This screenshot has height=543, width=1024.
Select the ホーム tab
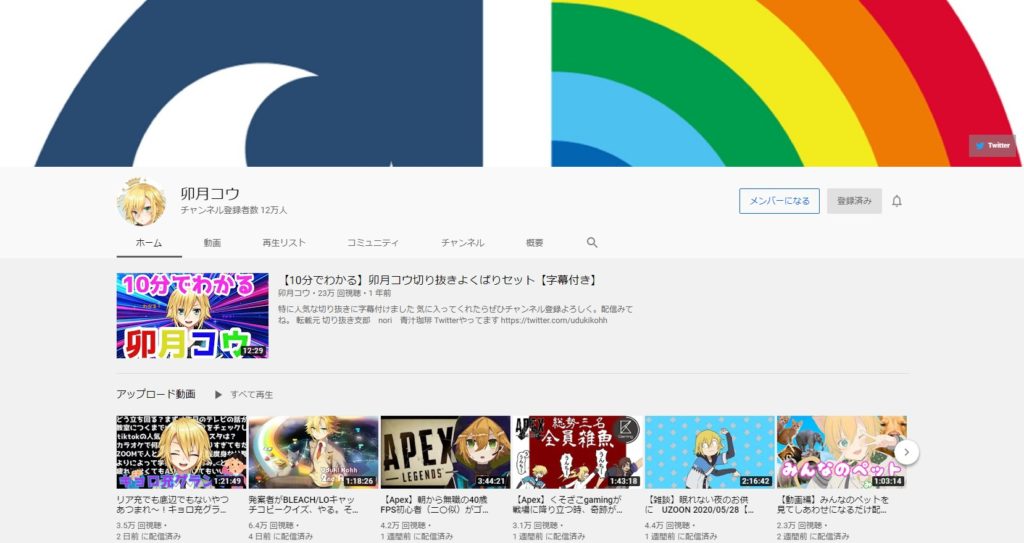click(x=149, y=242)
